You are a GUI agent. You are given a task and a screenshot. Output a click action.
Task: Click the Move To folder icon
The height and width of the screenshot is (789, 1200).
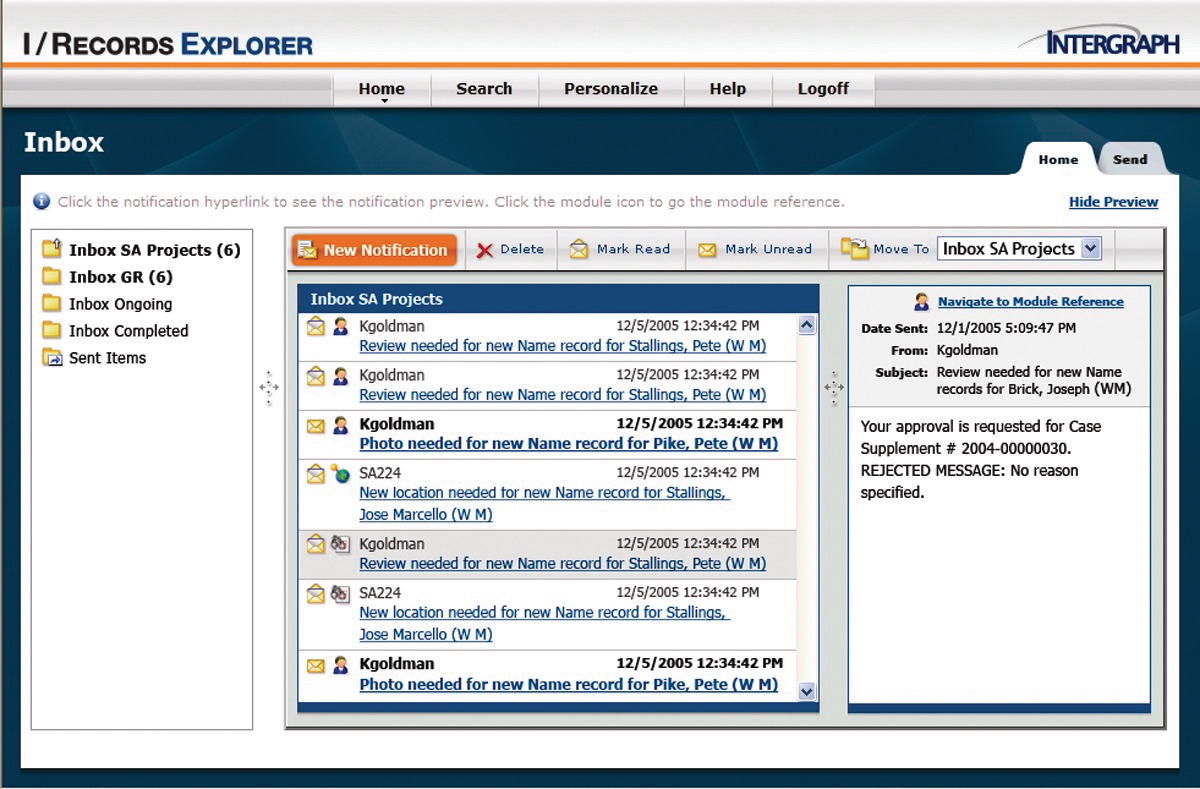coord(856,249)
